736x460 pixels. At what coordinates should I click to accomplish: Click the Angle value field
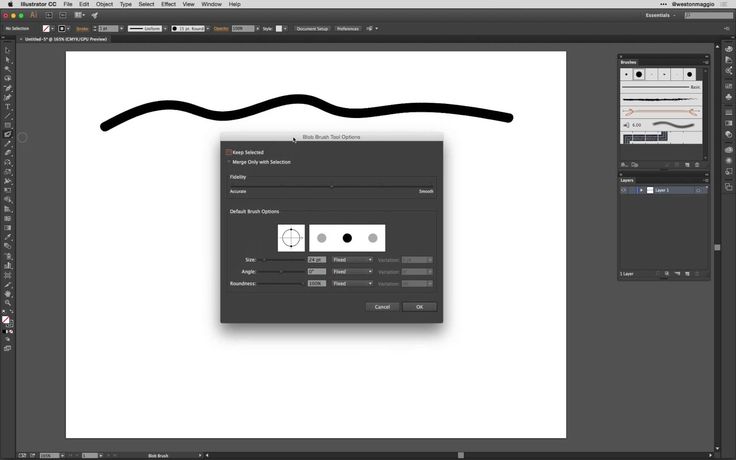coord(317,272)
